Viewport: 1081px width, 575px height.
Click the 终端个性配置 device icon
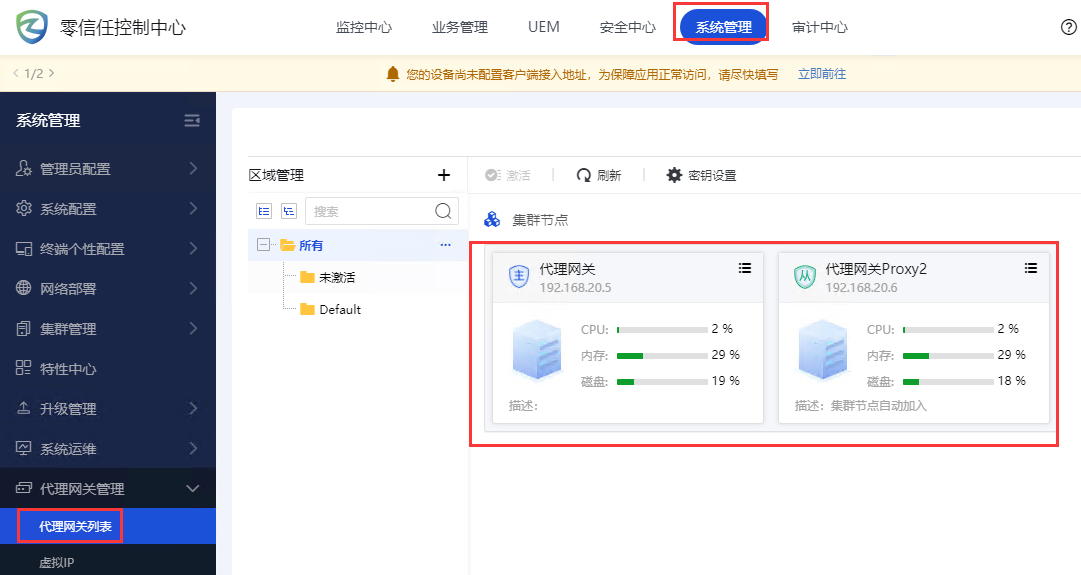point(23,248)
